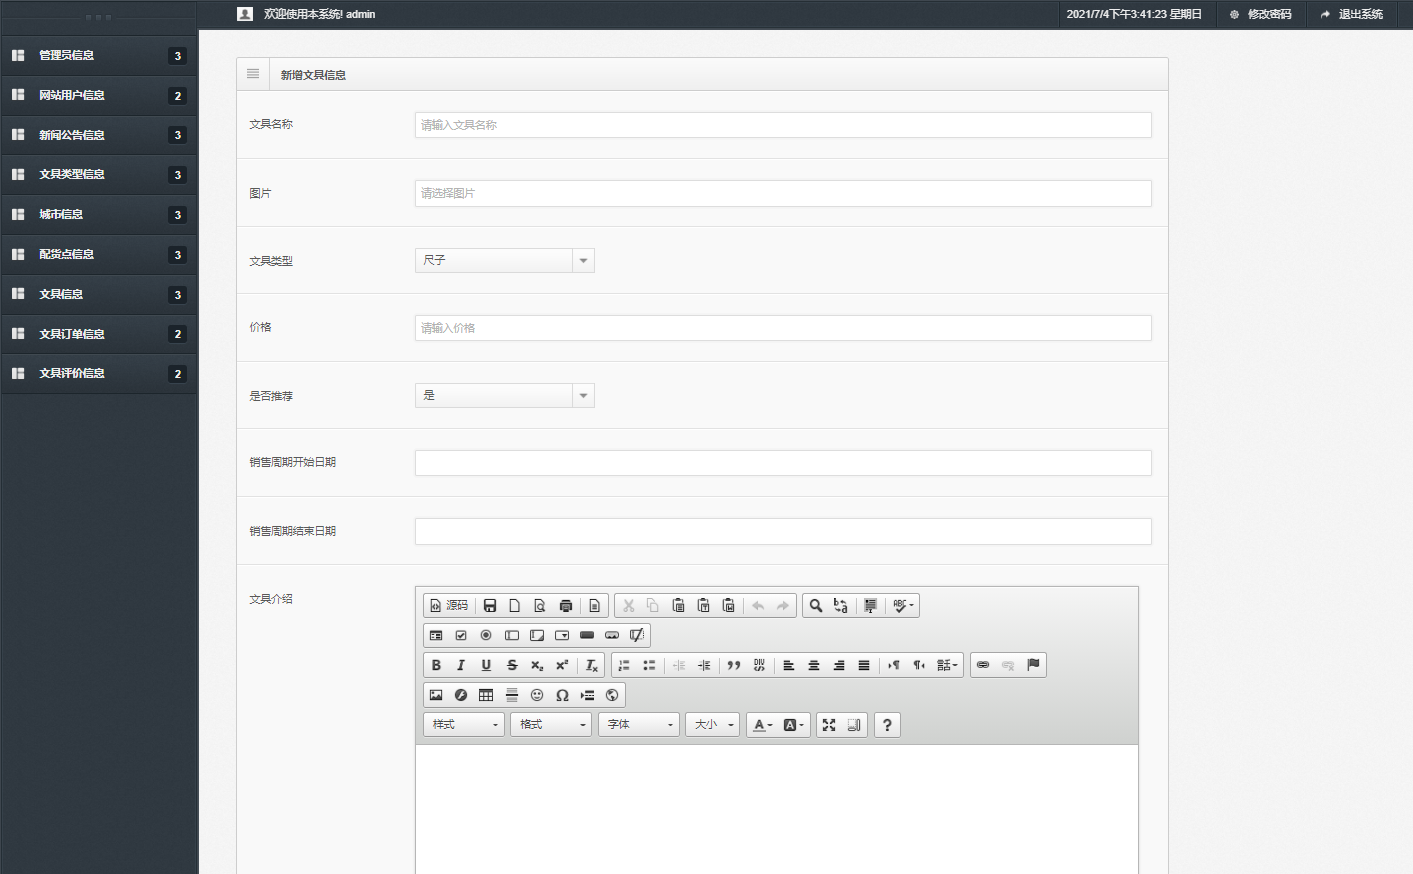The image size is (1413, 874).
Task: Insert a smiley emoticon
Action: 537,695
